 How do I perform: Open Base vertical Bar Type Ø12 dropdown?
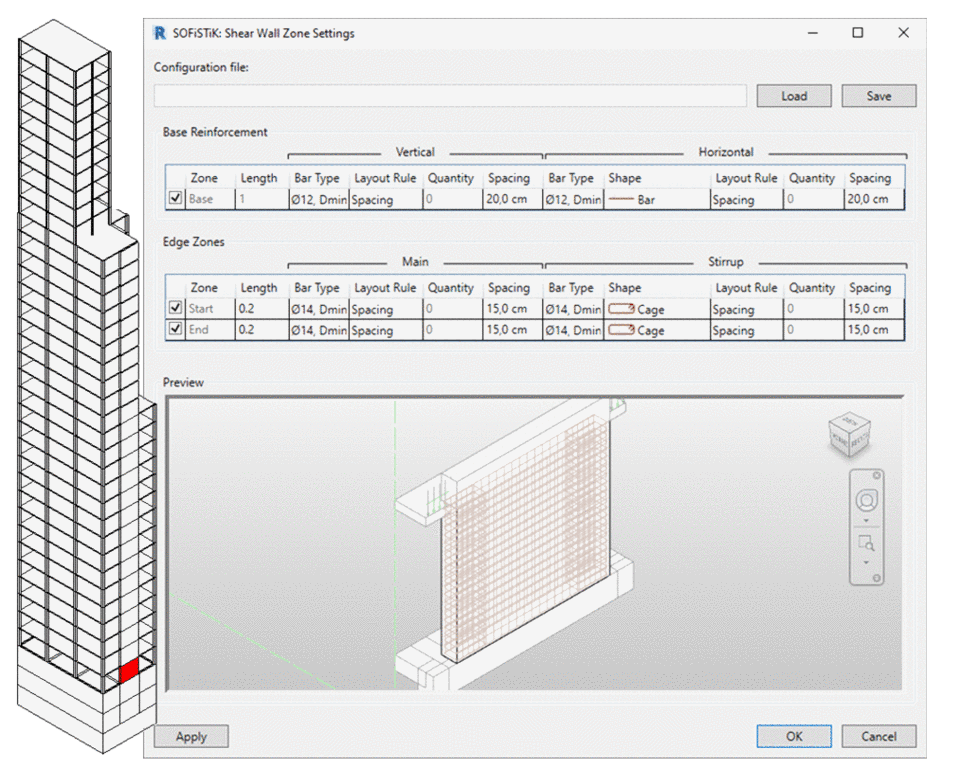pos(318,200)
